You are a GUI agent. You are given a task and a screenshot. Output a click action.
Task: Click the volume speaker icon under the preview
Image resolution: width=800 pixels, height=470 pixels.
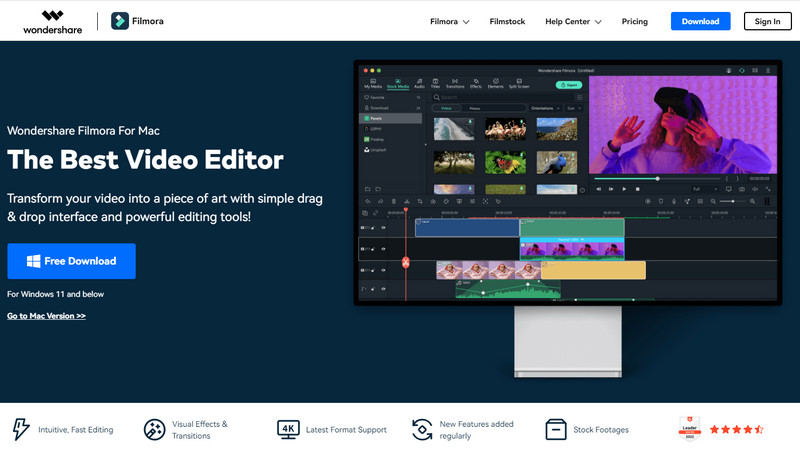(x=755, y=189)
